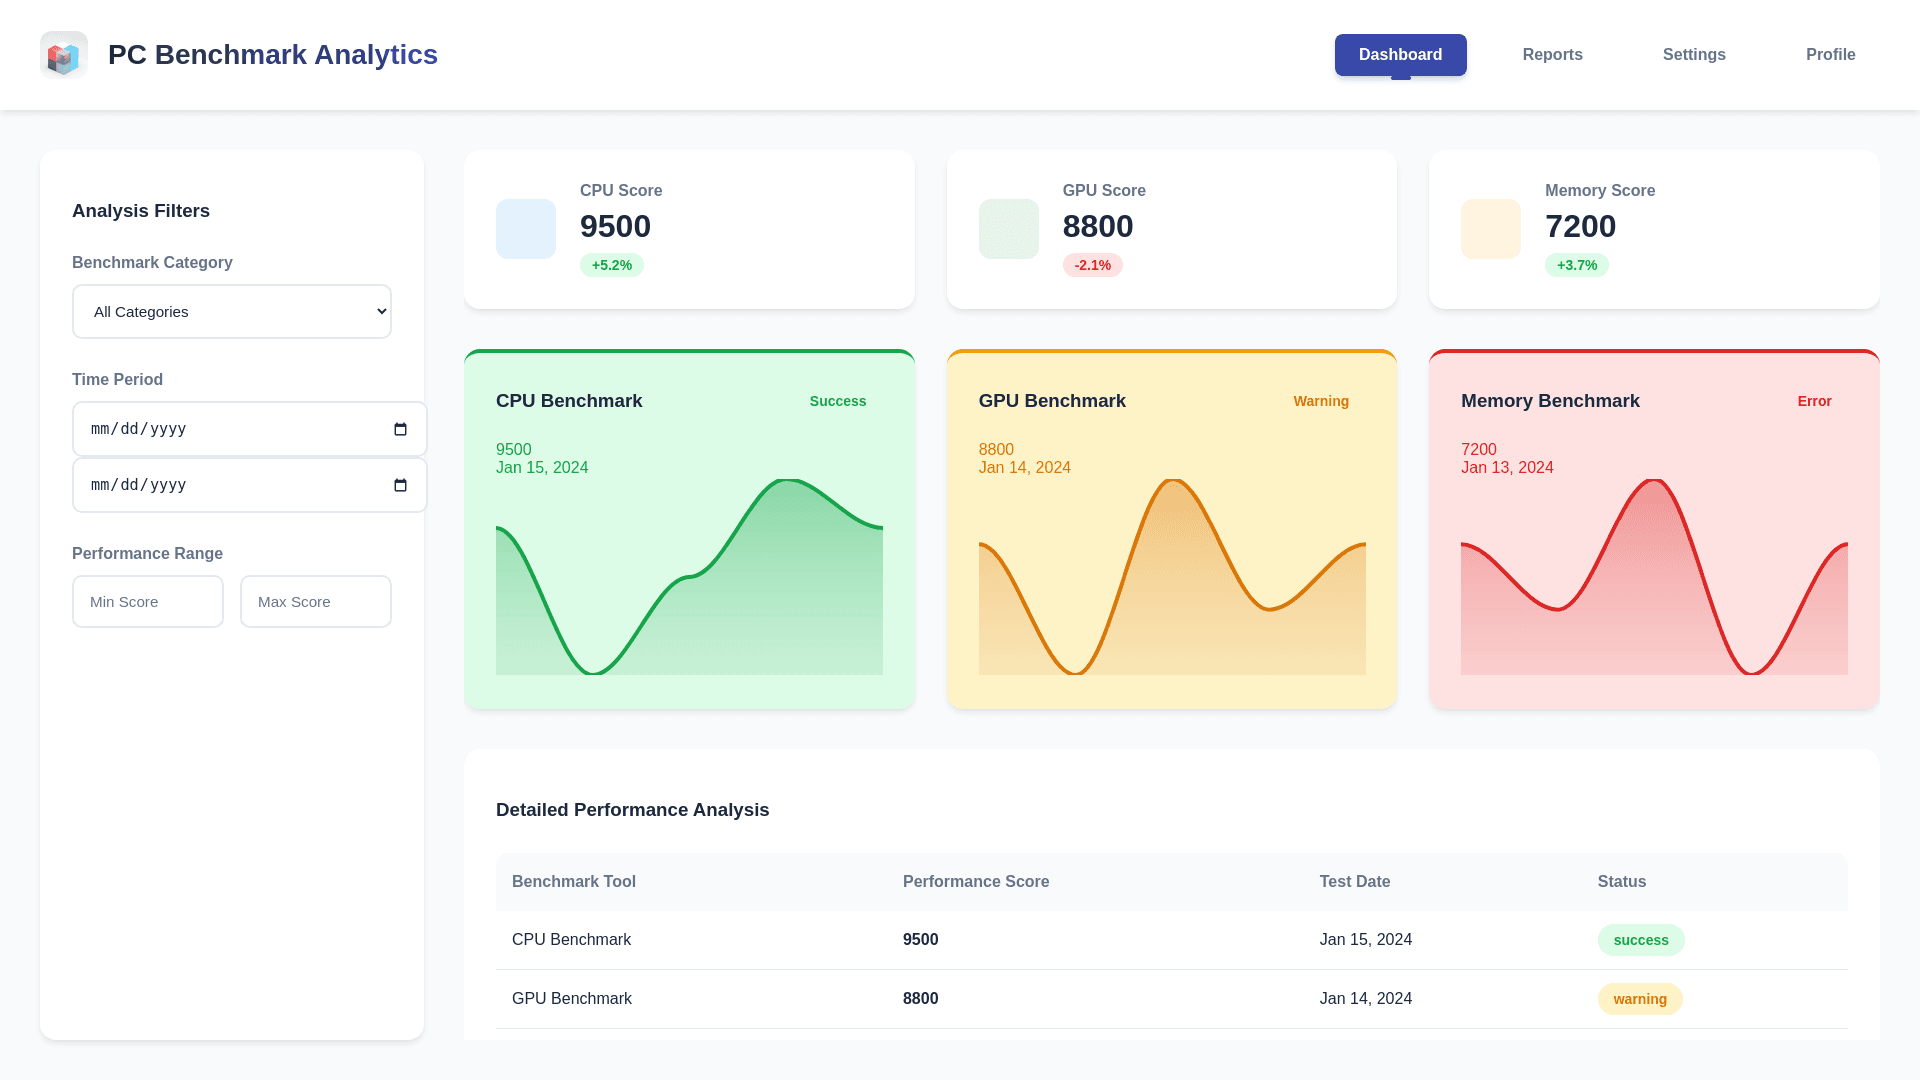Click the orange Memory Score icon tile
The image size is (1920, 1080).
1490,229
